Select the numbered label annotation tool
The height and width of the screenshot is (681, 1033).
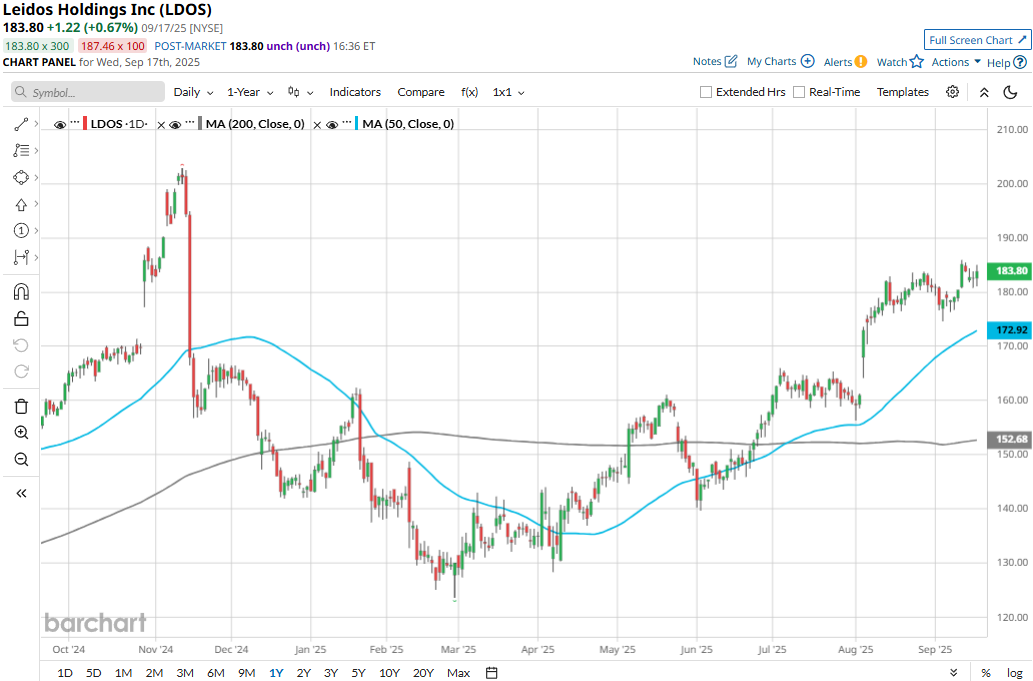tap(21, 231)
